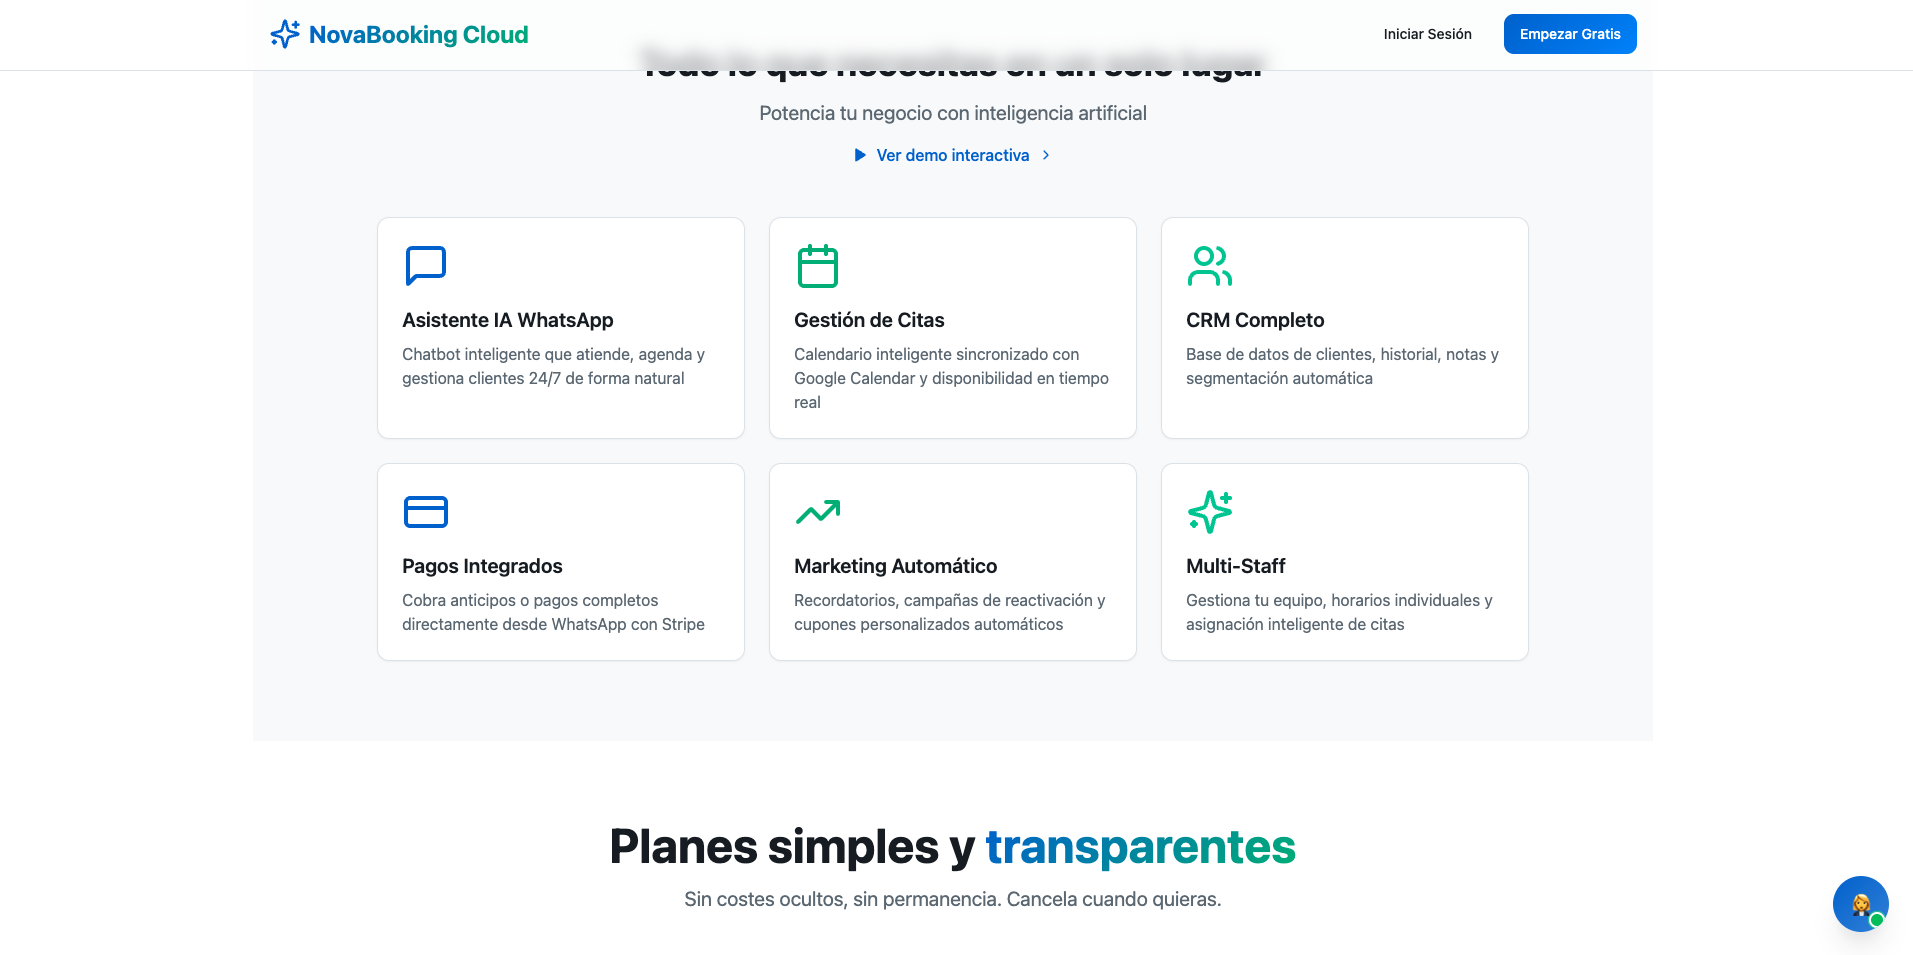Open the Iniciar Sesión link

[x=1427, y=34]
